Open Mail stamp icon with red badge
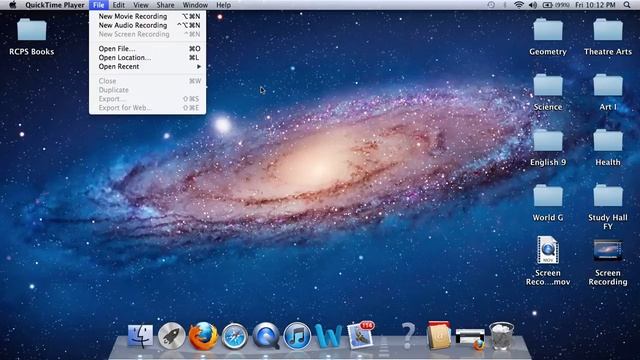 tap(361, 336)
